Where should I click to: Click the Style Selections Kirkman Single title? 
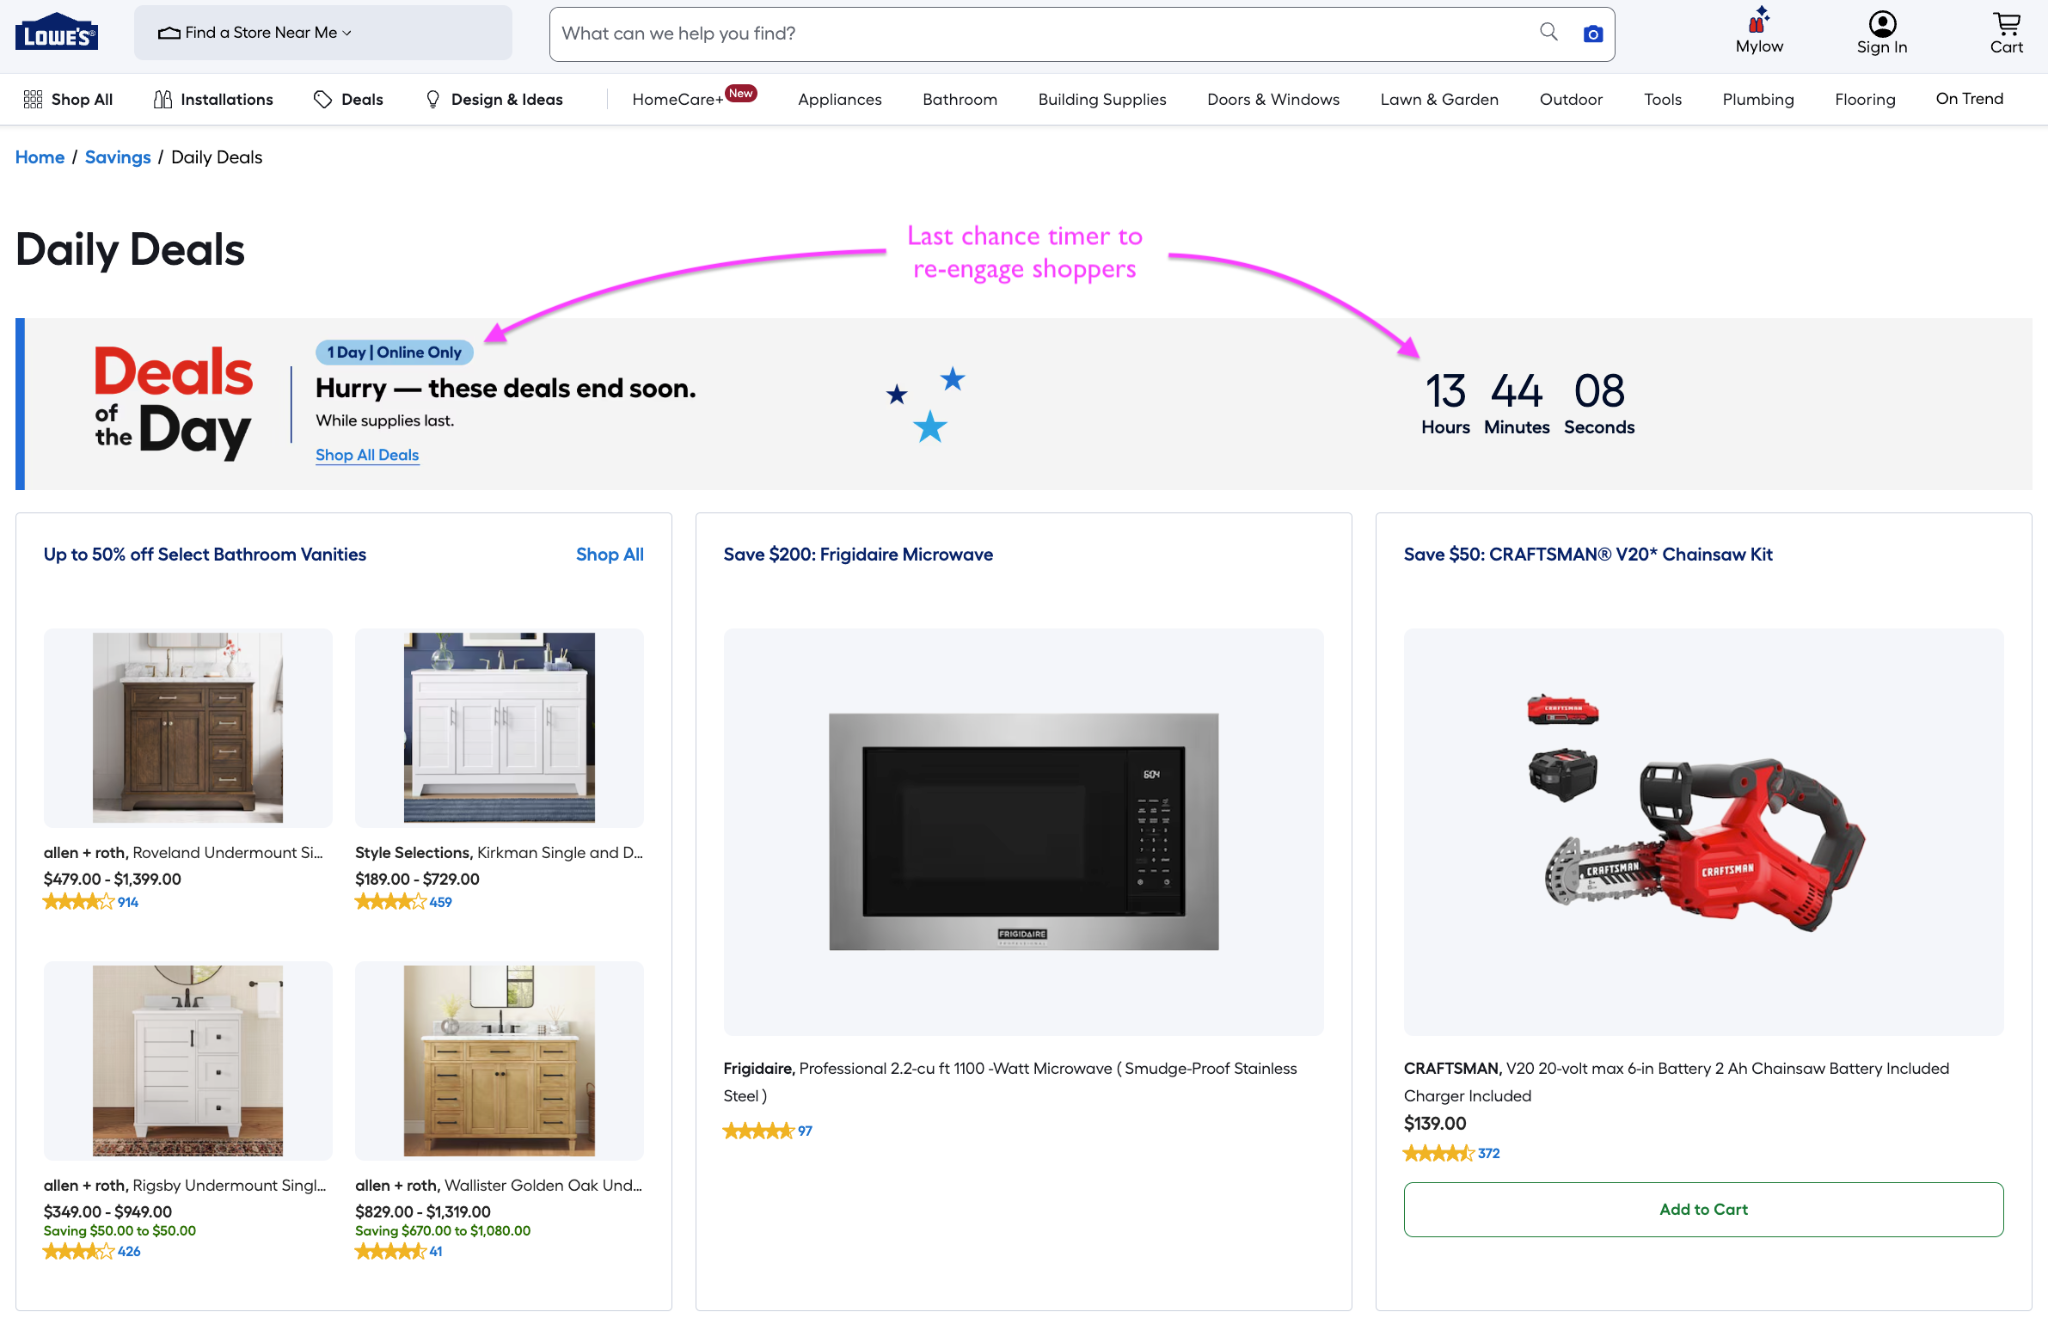(x=499, y=852)
